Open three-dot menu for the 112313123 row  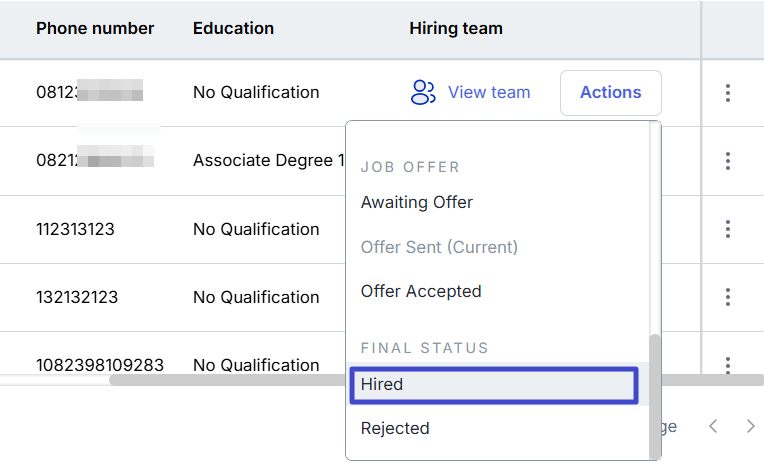pos(727,229)
